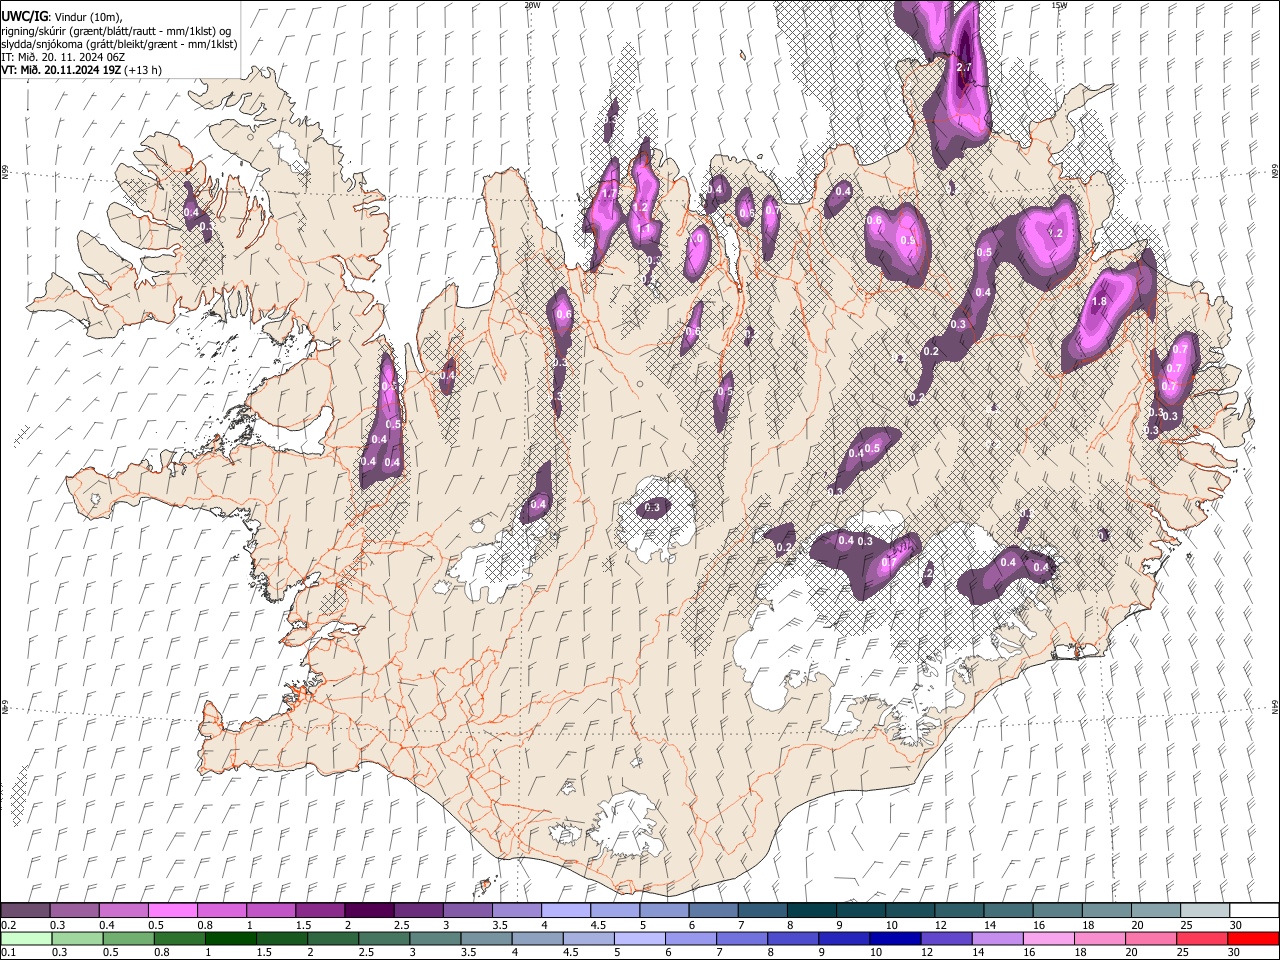Click the 1.1 precipitation value on the map
The width and height of the screenshot is (1280, 960).
pos(644,229)
